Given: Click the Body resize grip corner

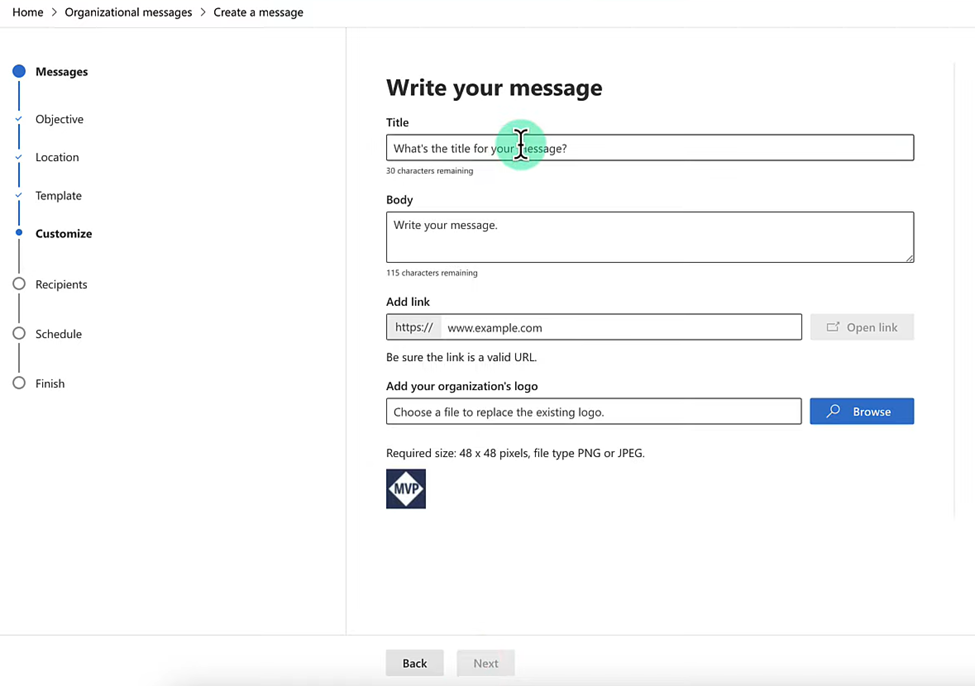Looking at the screenshot, I should (910, 258).
